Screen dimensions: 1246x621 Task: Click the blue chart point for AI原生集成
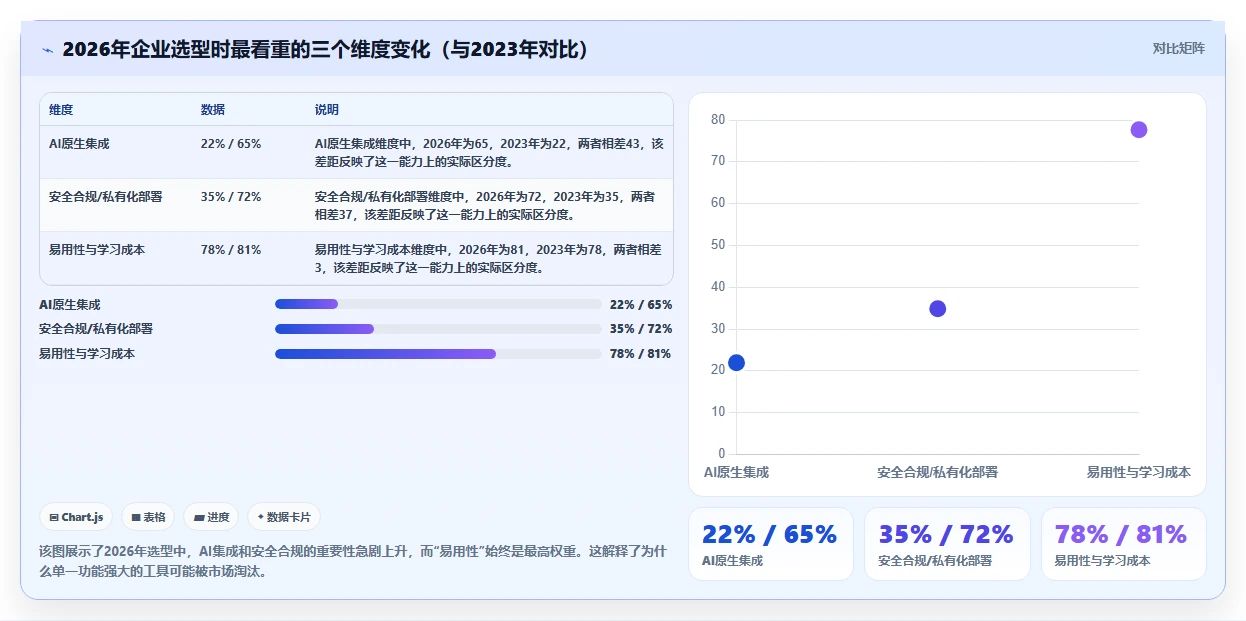click(736, 362)
